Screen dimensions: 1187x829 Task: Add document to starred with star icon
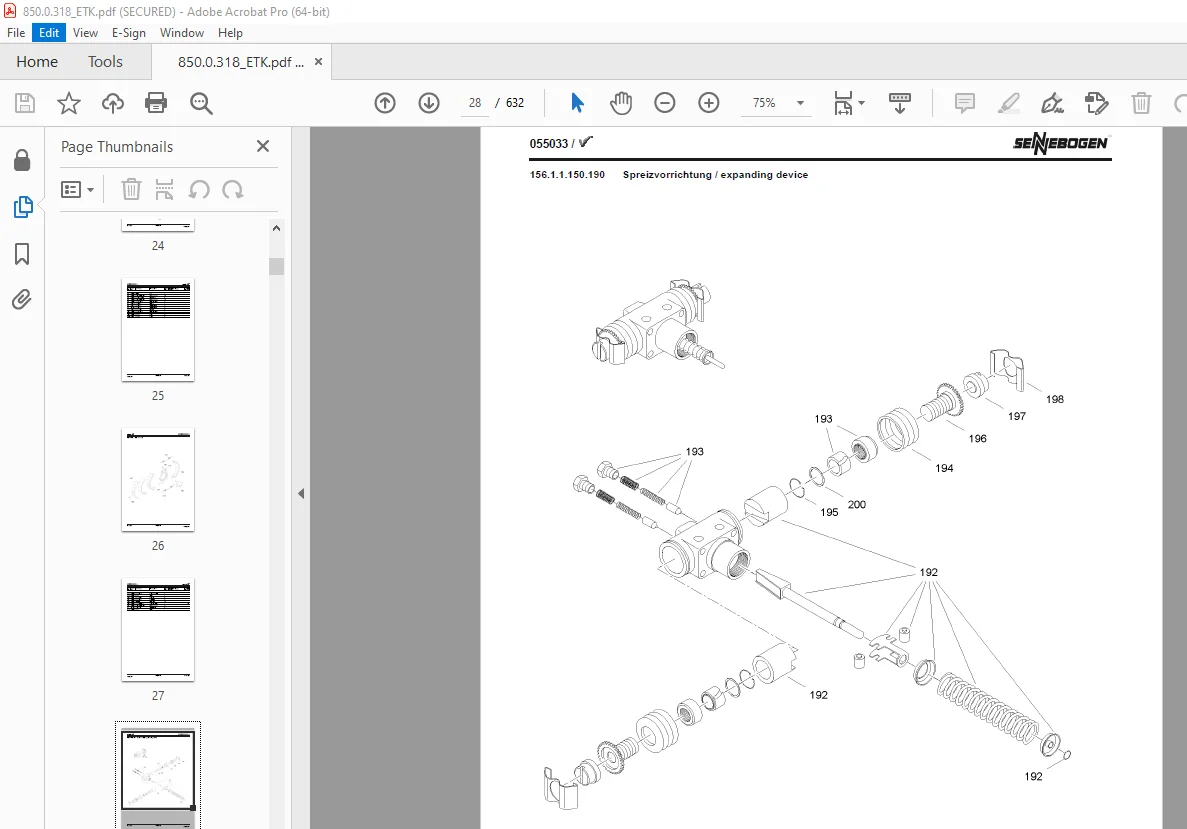click(69, 103)
